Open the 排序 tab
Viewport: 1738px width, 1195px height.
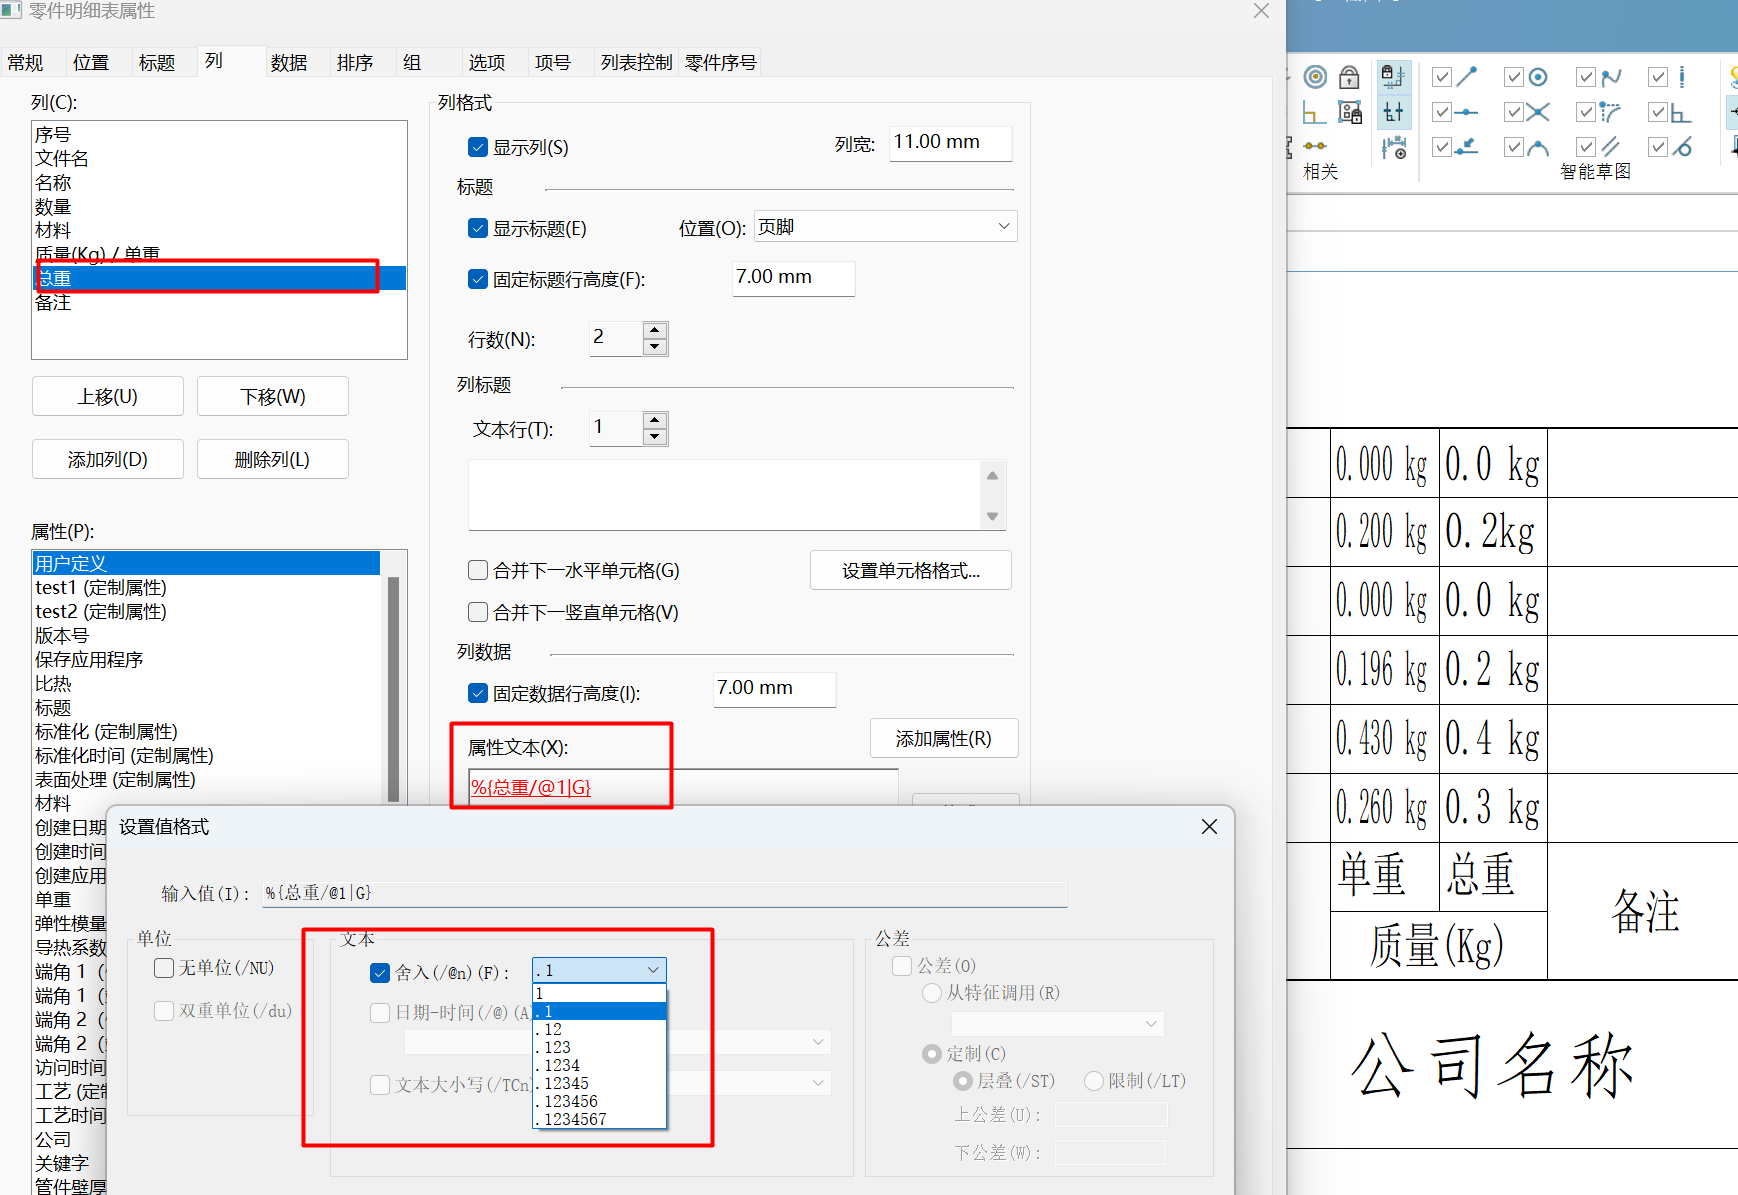coord(355,63)
